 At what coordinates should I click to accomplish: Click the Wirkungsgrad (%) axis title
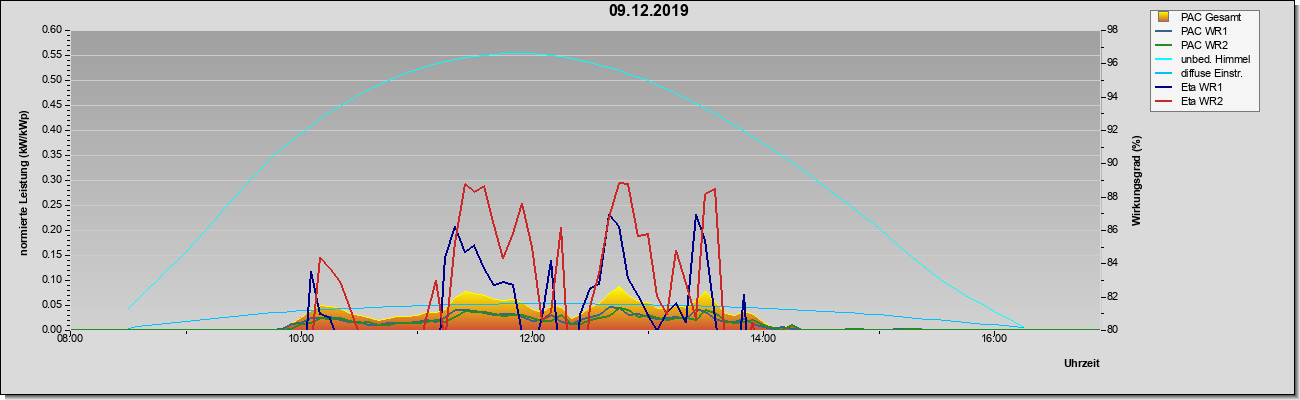[x=1137, y=180]
